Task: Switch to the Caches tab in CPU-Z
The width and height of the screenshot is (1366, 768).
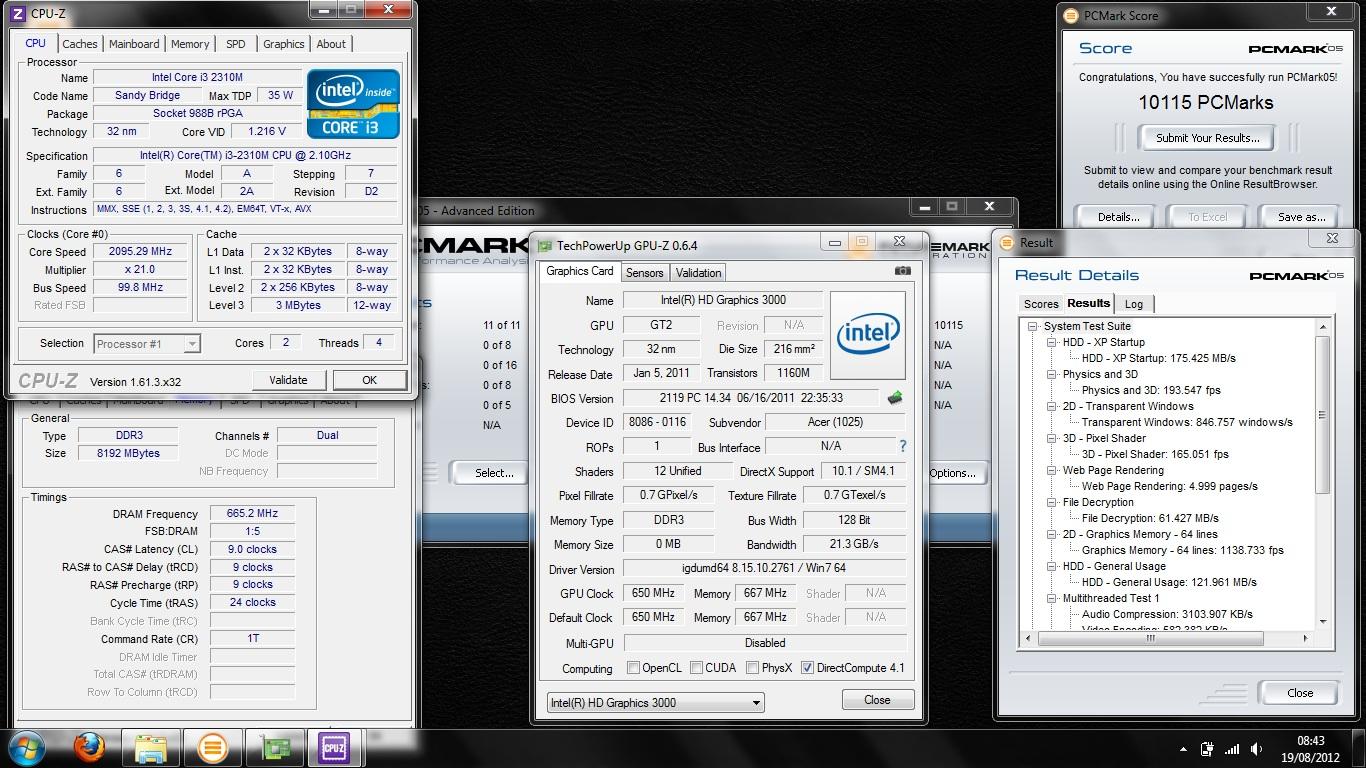Action: point(80,44)
